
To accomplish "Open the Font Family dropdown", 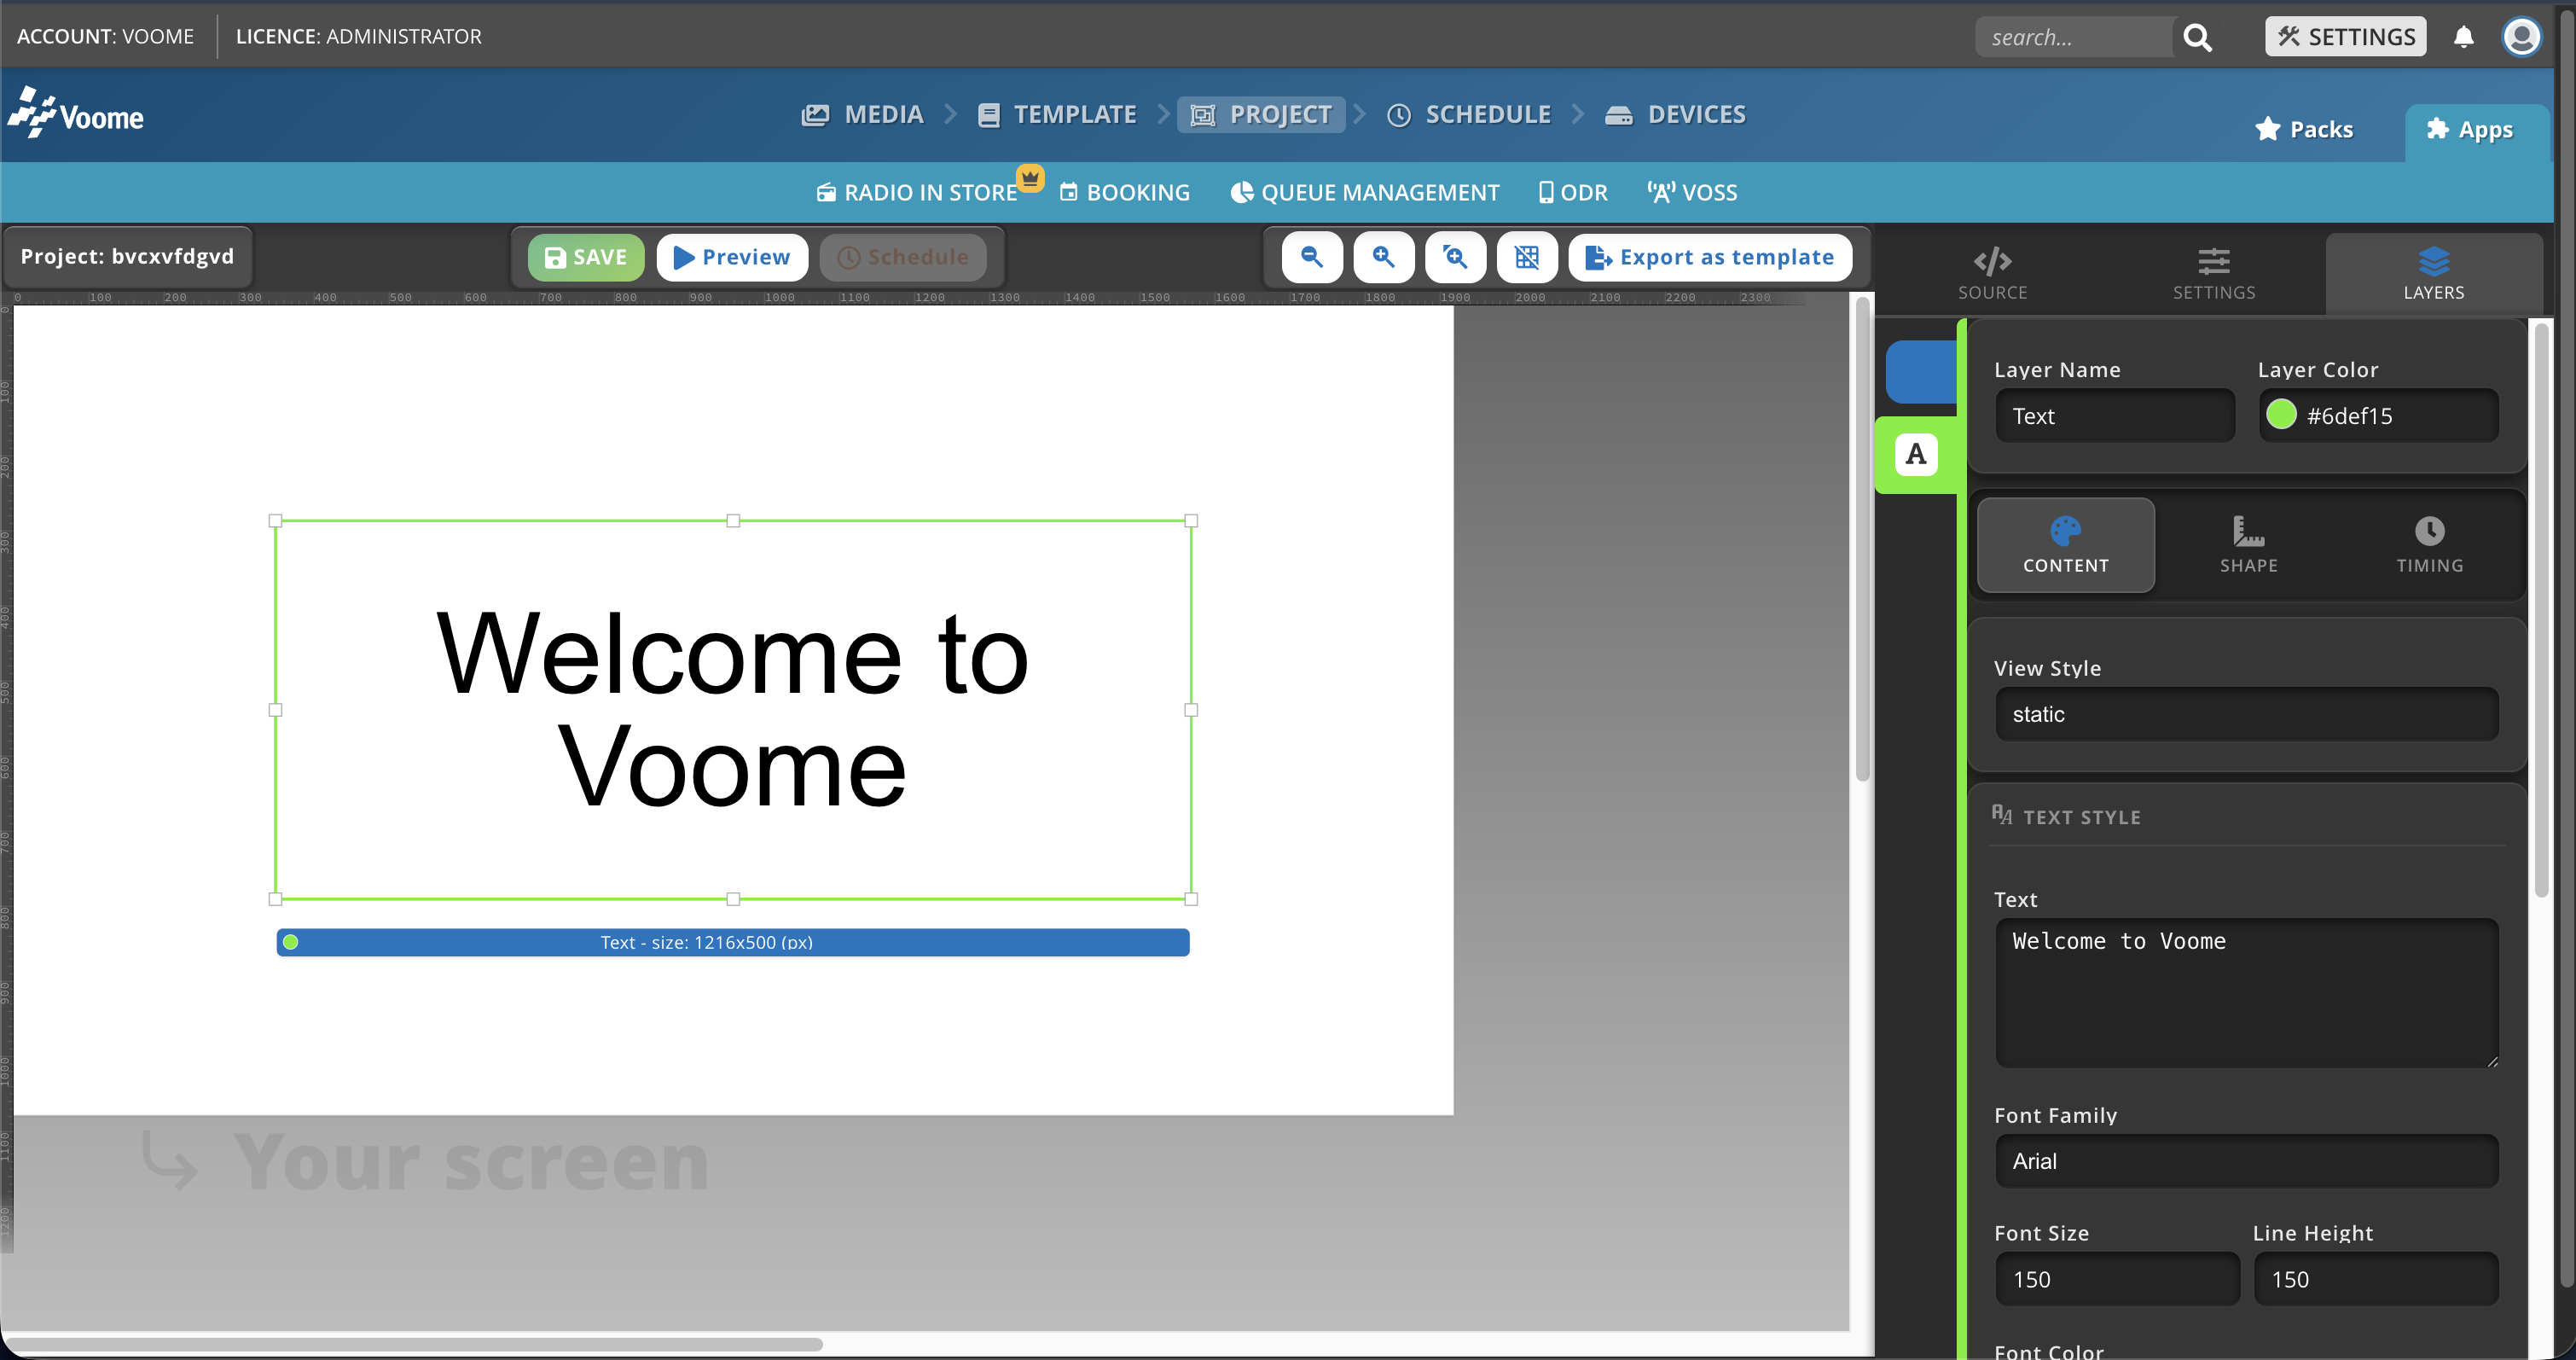I will (x=2246, y=1161).
